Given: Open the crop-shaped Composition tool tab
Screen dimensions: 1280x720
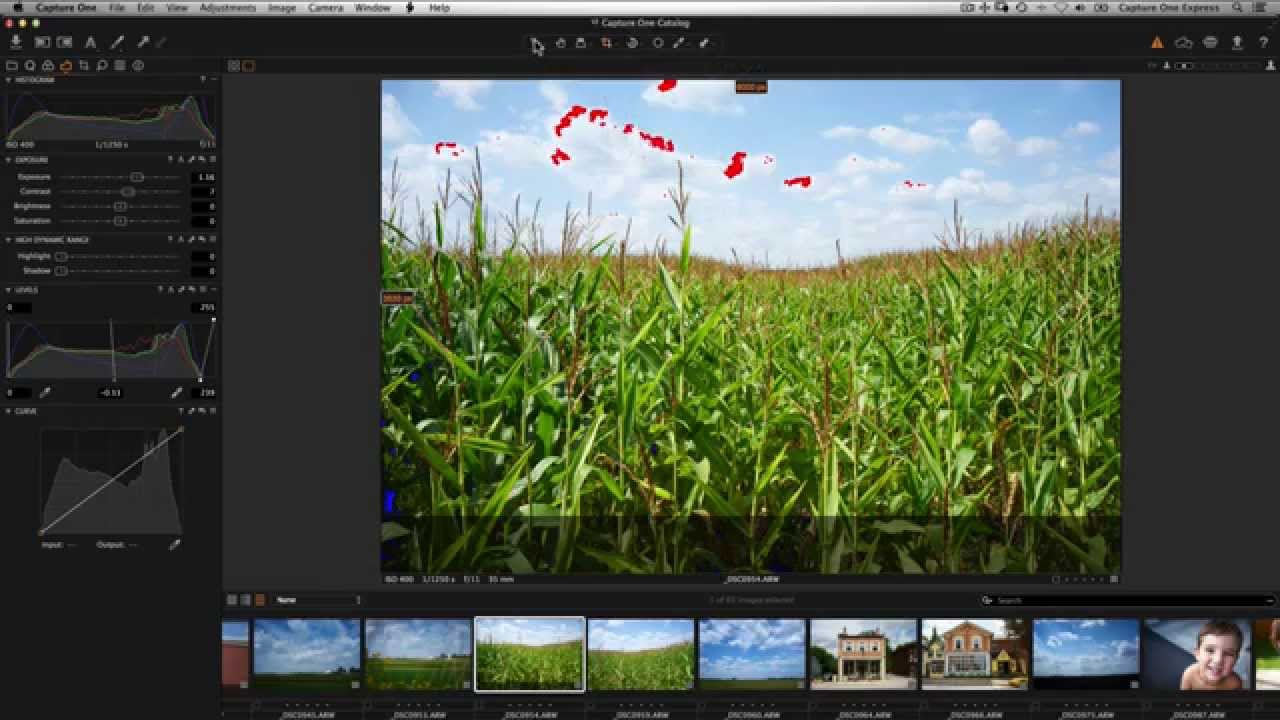Looking at the screenshot, I should pos(84,66).
